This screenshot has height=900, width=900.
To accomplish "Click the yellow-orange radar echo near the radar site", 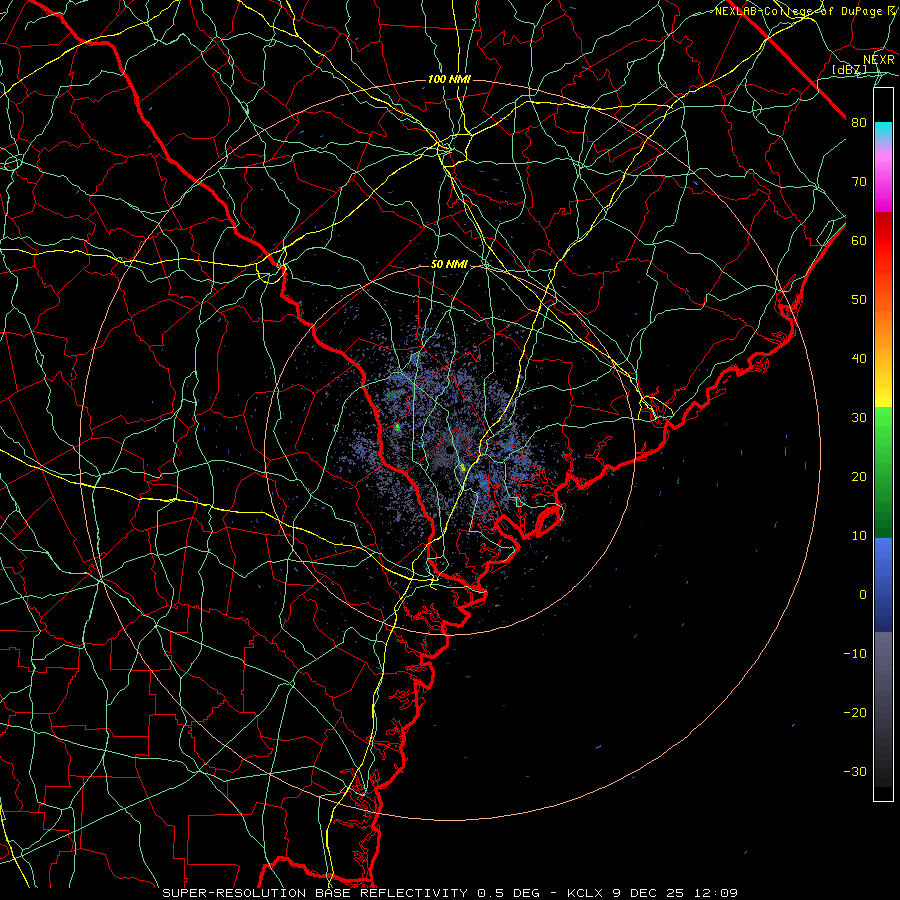I will (x=463, y=468).
